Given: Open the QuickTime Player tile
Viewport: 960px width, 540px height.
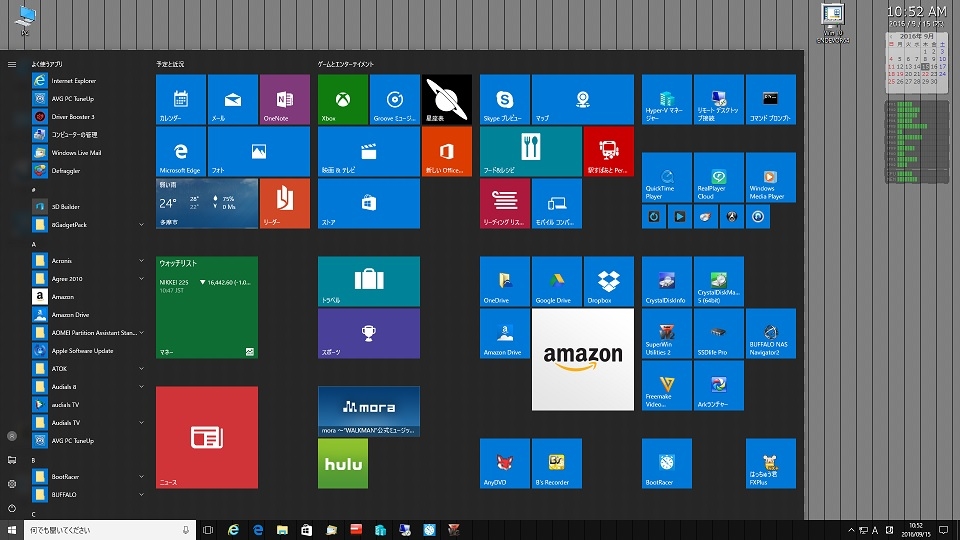Looking at the screenshot, I should pyautogui.click(x=667, y=178).
